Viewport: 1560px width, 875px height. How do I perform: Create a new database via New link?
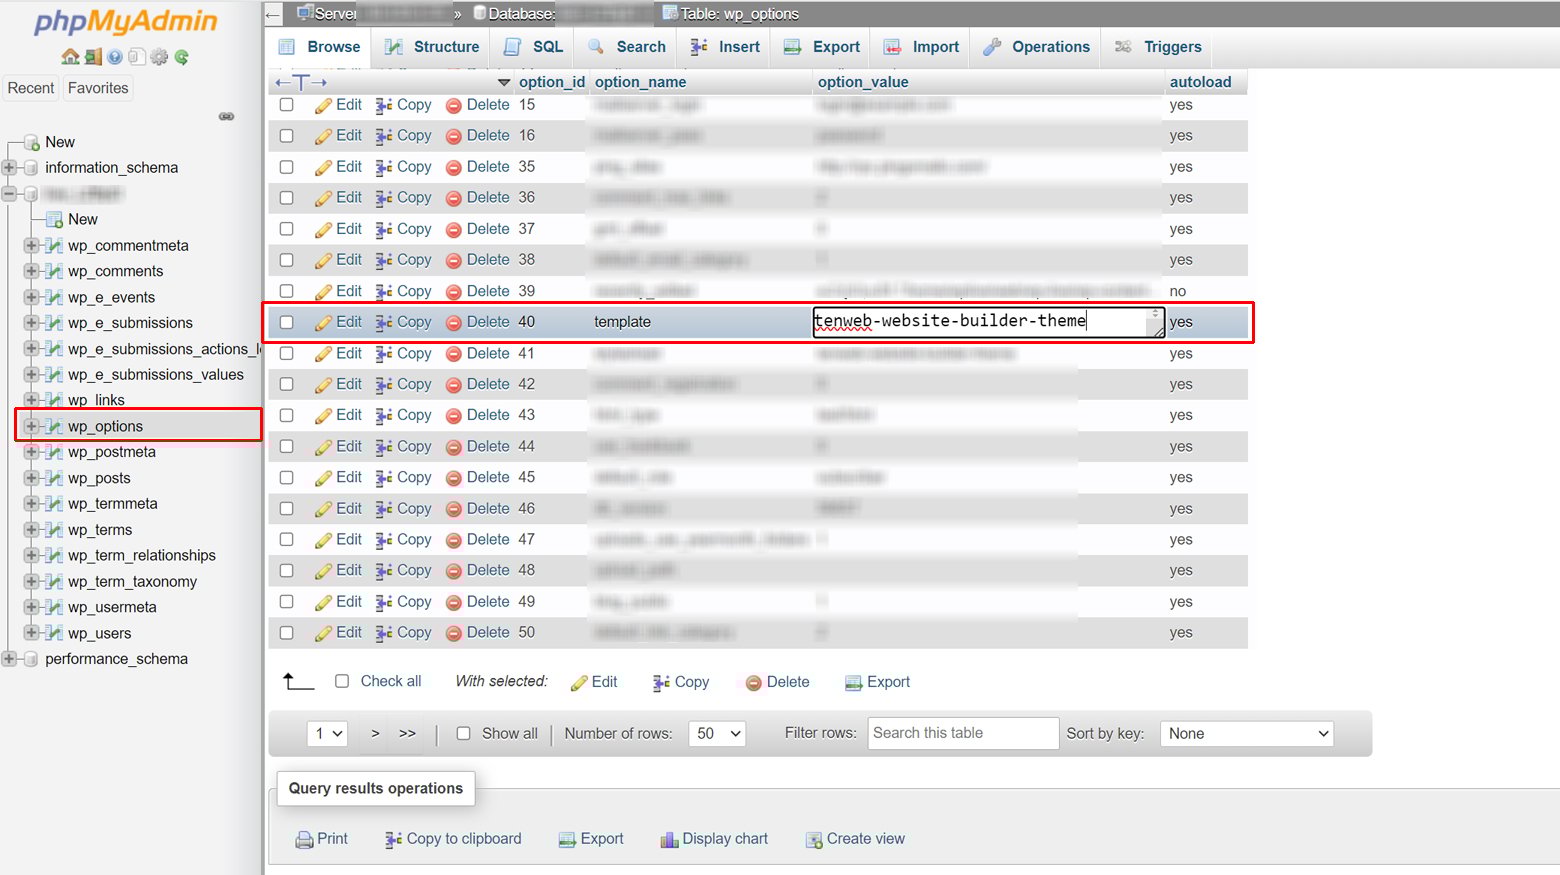(x=59, y=141)
